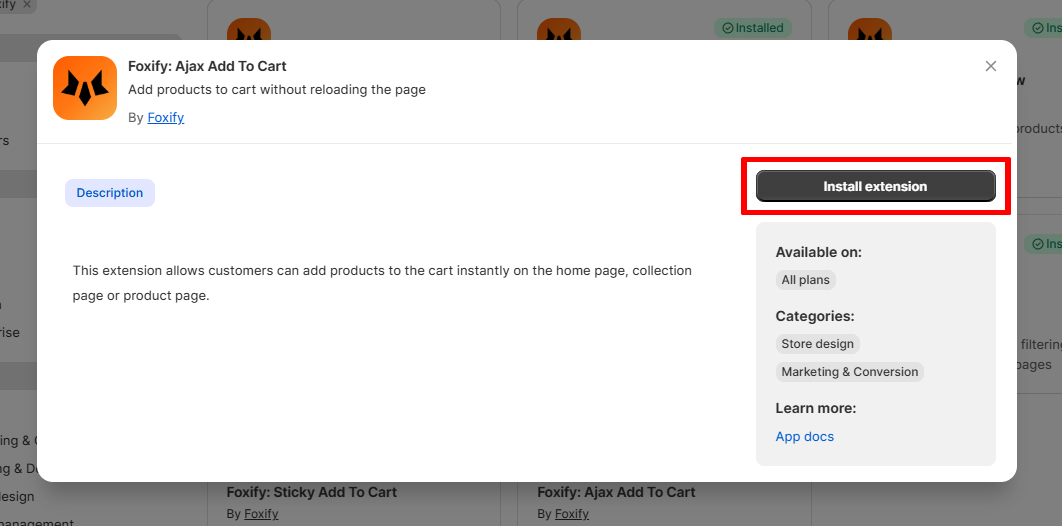Open the App docs link
1062x526 pixels.
click(805, 437)
